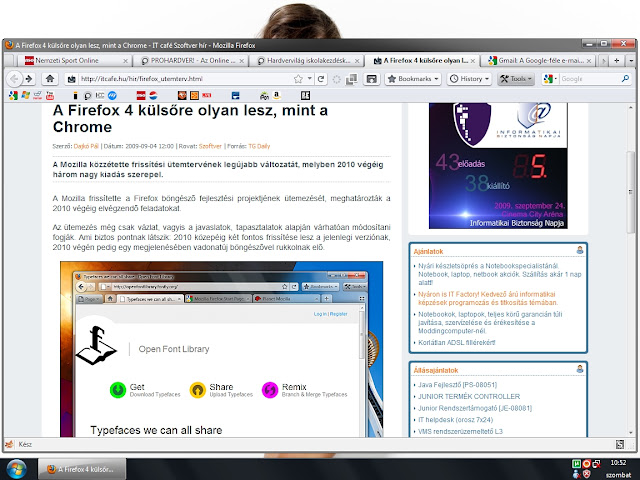Screen dimensions: 640x480
Task: Click the green tray icon in the taskbar
Action: coord(576,463)
